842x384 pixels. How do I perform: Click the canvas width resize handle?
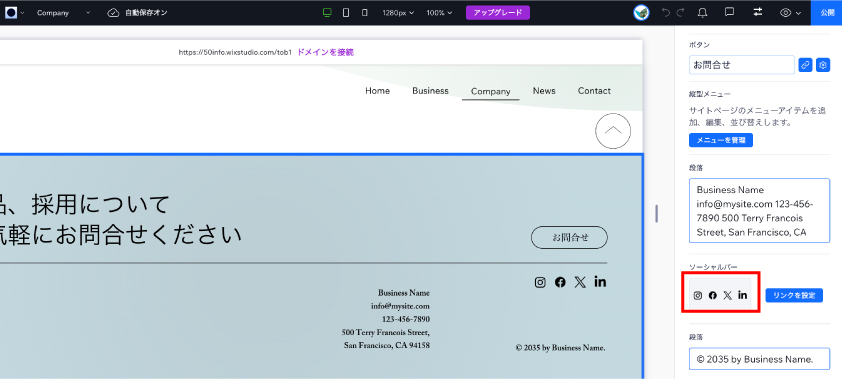coord(656,214)
